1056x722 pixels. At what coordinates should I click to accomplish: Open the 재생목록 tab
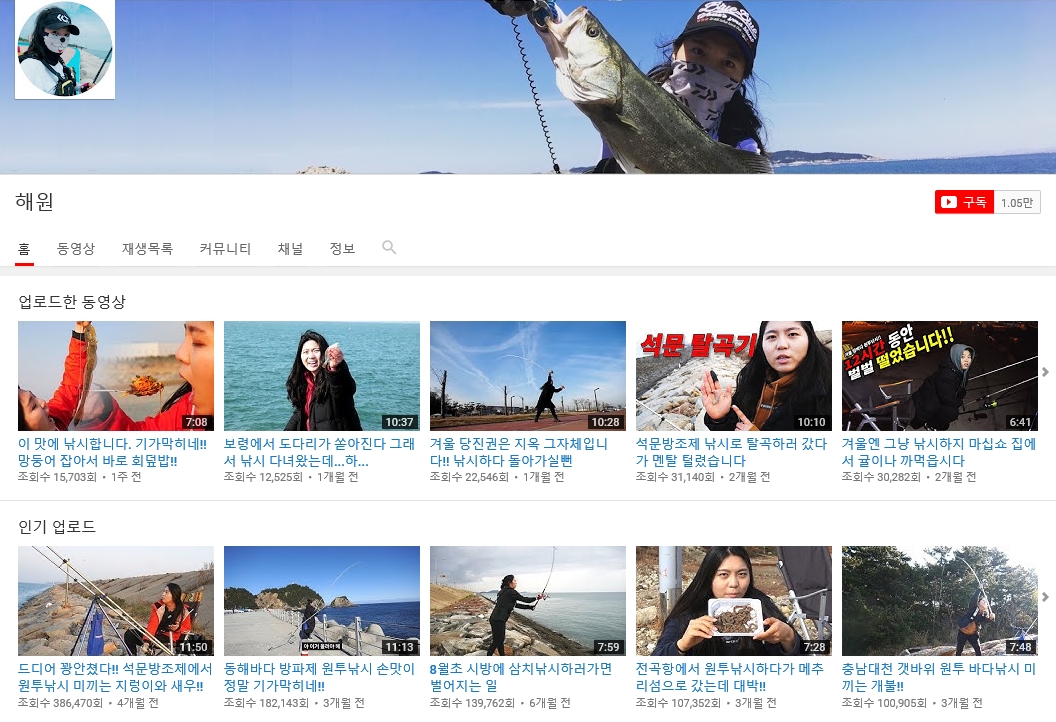pos(147,249)
